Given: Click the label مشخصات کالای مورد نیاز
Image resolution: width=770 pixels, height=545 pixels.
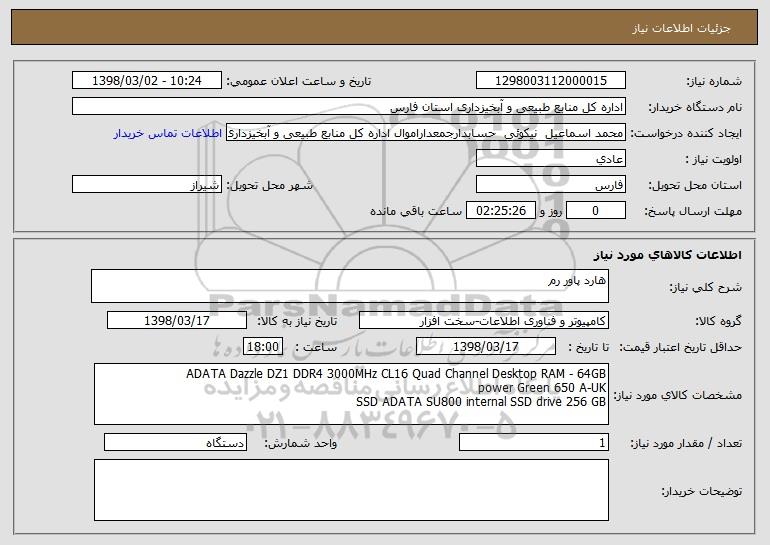Looking at the screenshot, I should 678,395.
